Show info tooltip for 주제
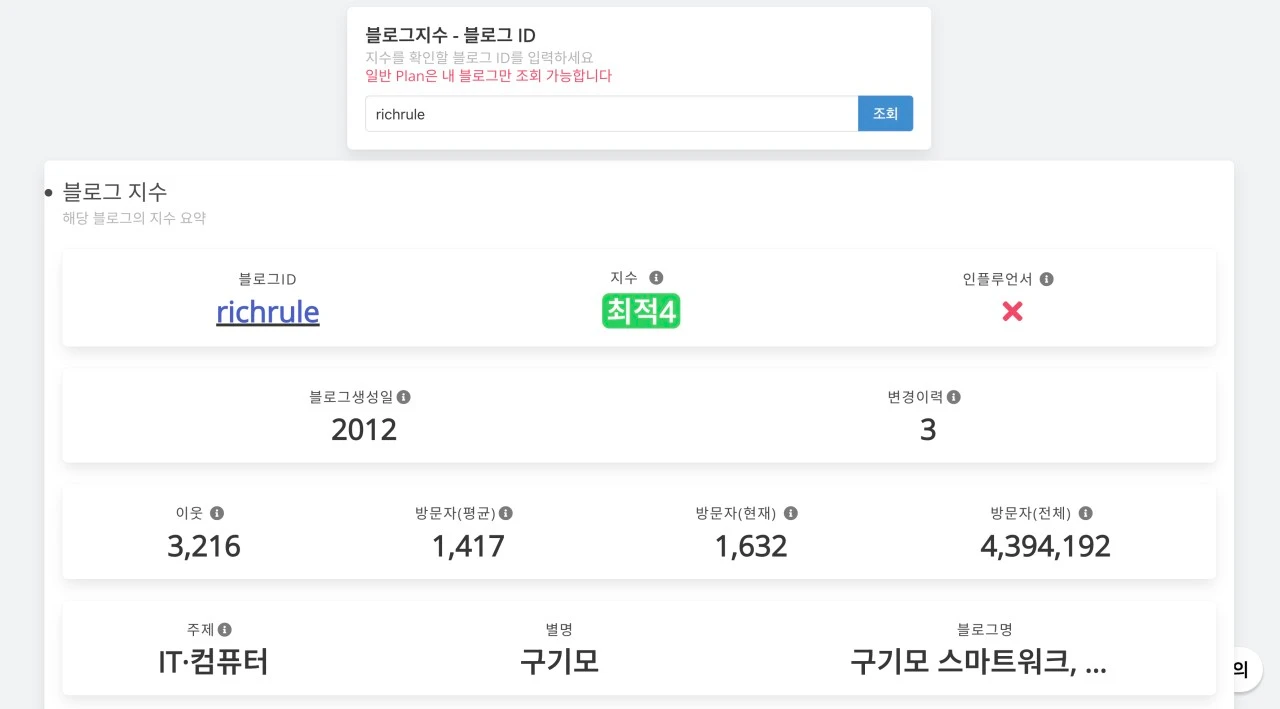Image resolution: width=1280 pixels, height=709 pixels. 225,630
